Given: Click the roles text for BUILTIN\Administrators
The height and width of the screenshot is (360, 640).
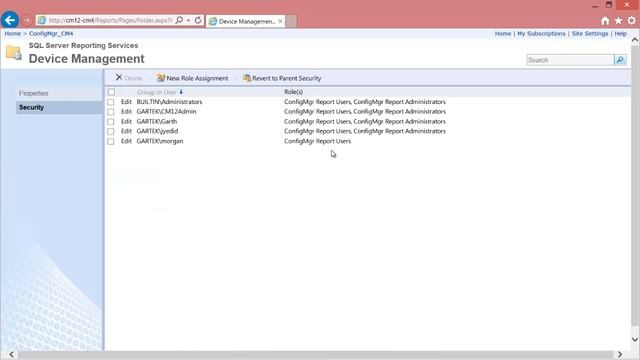Looking at the screenshot, I should [365, 102].
